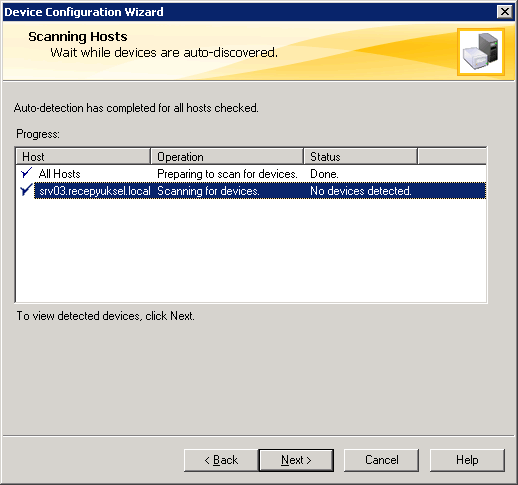Click the 'Scanning for devices.' operation cell
This screenshot has height=485, width=518.
click(208, 191)
